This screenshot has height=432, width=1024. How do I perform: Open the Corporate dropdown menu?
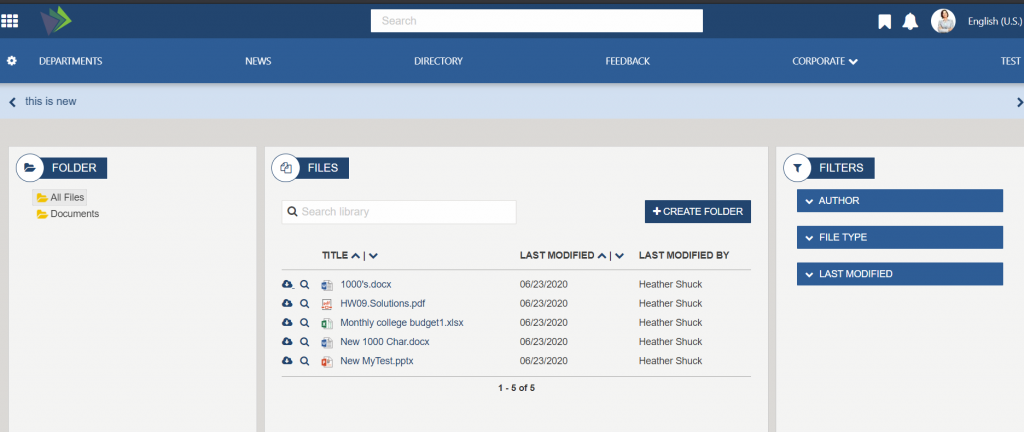825,61
